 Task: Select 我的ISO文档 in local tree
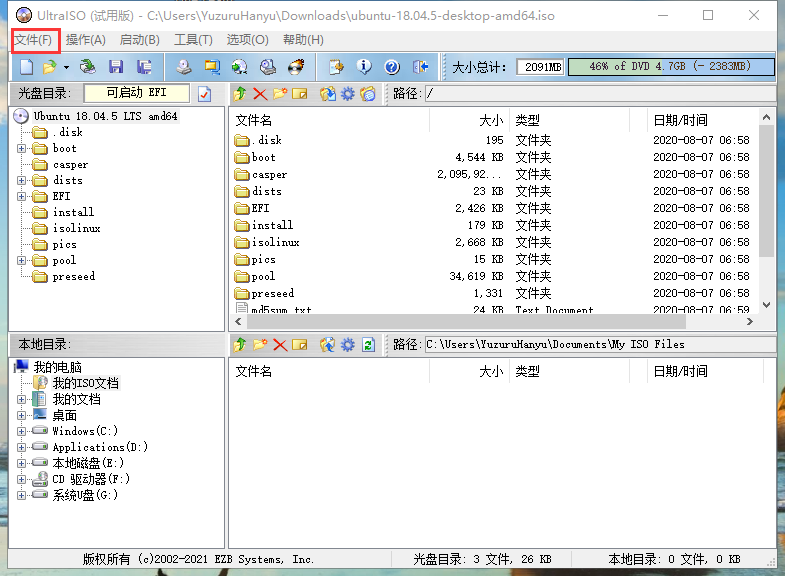(x=86, y=383)
